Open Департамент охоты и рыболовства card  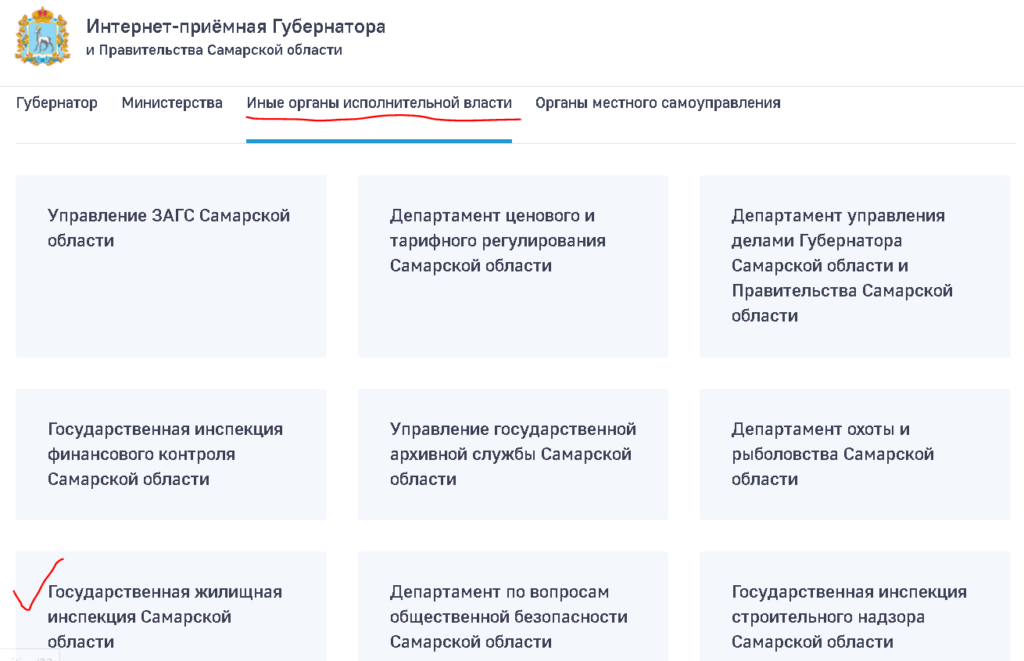(855, 455)
